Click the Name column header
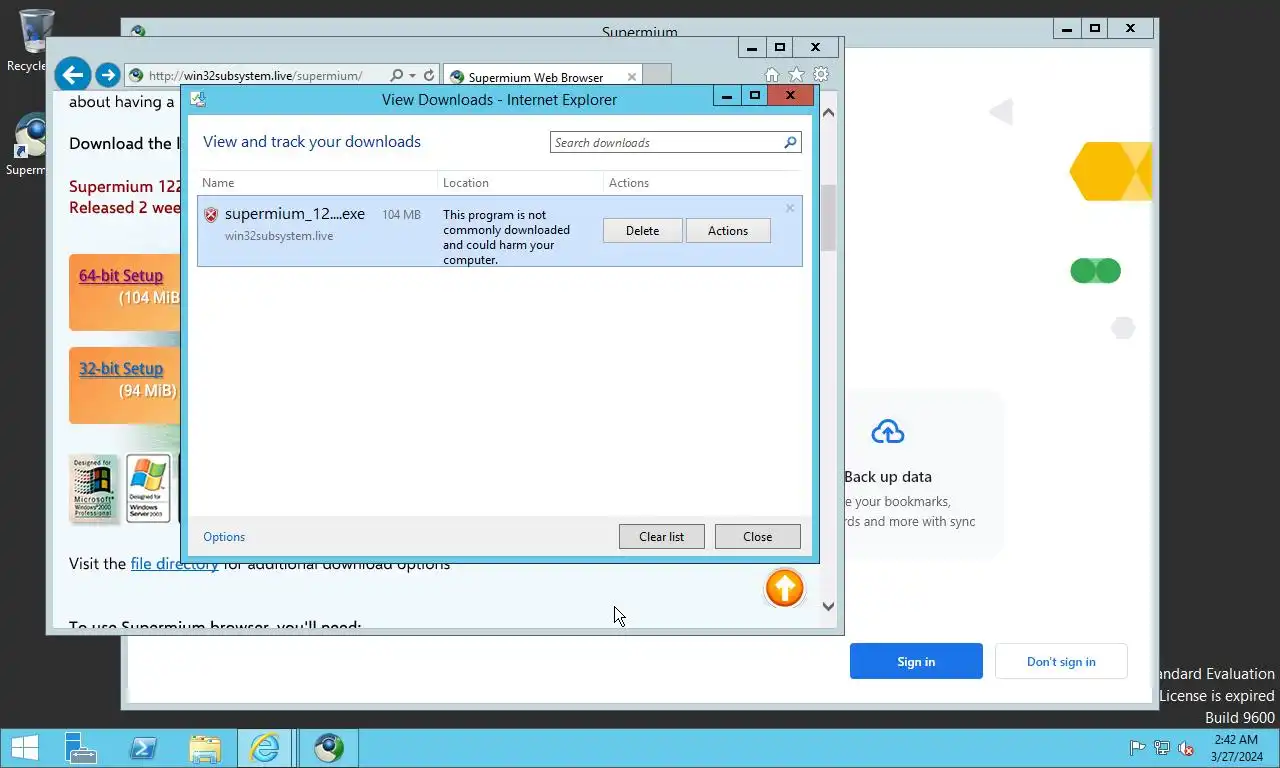 (x=218, y=183)
